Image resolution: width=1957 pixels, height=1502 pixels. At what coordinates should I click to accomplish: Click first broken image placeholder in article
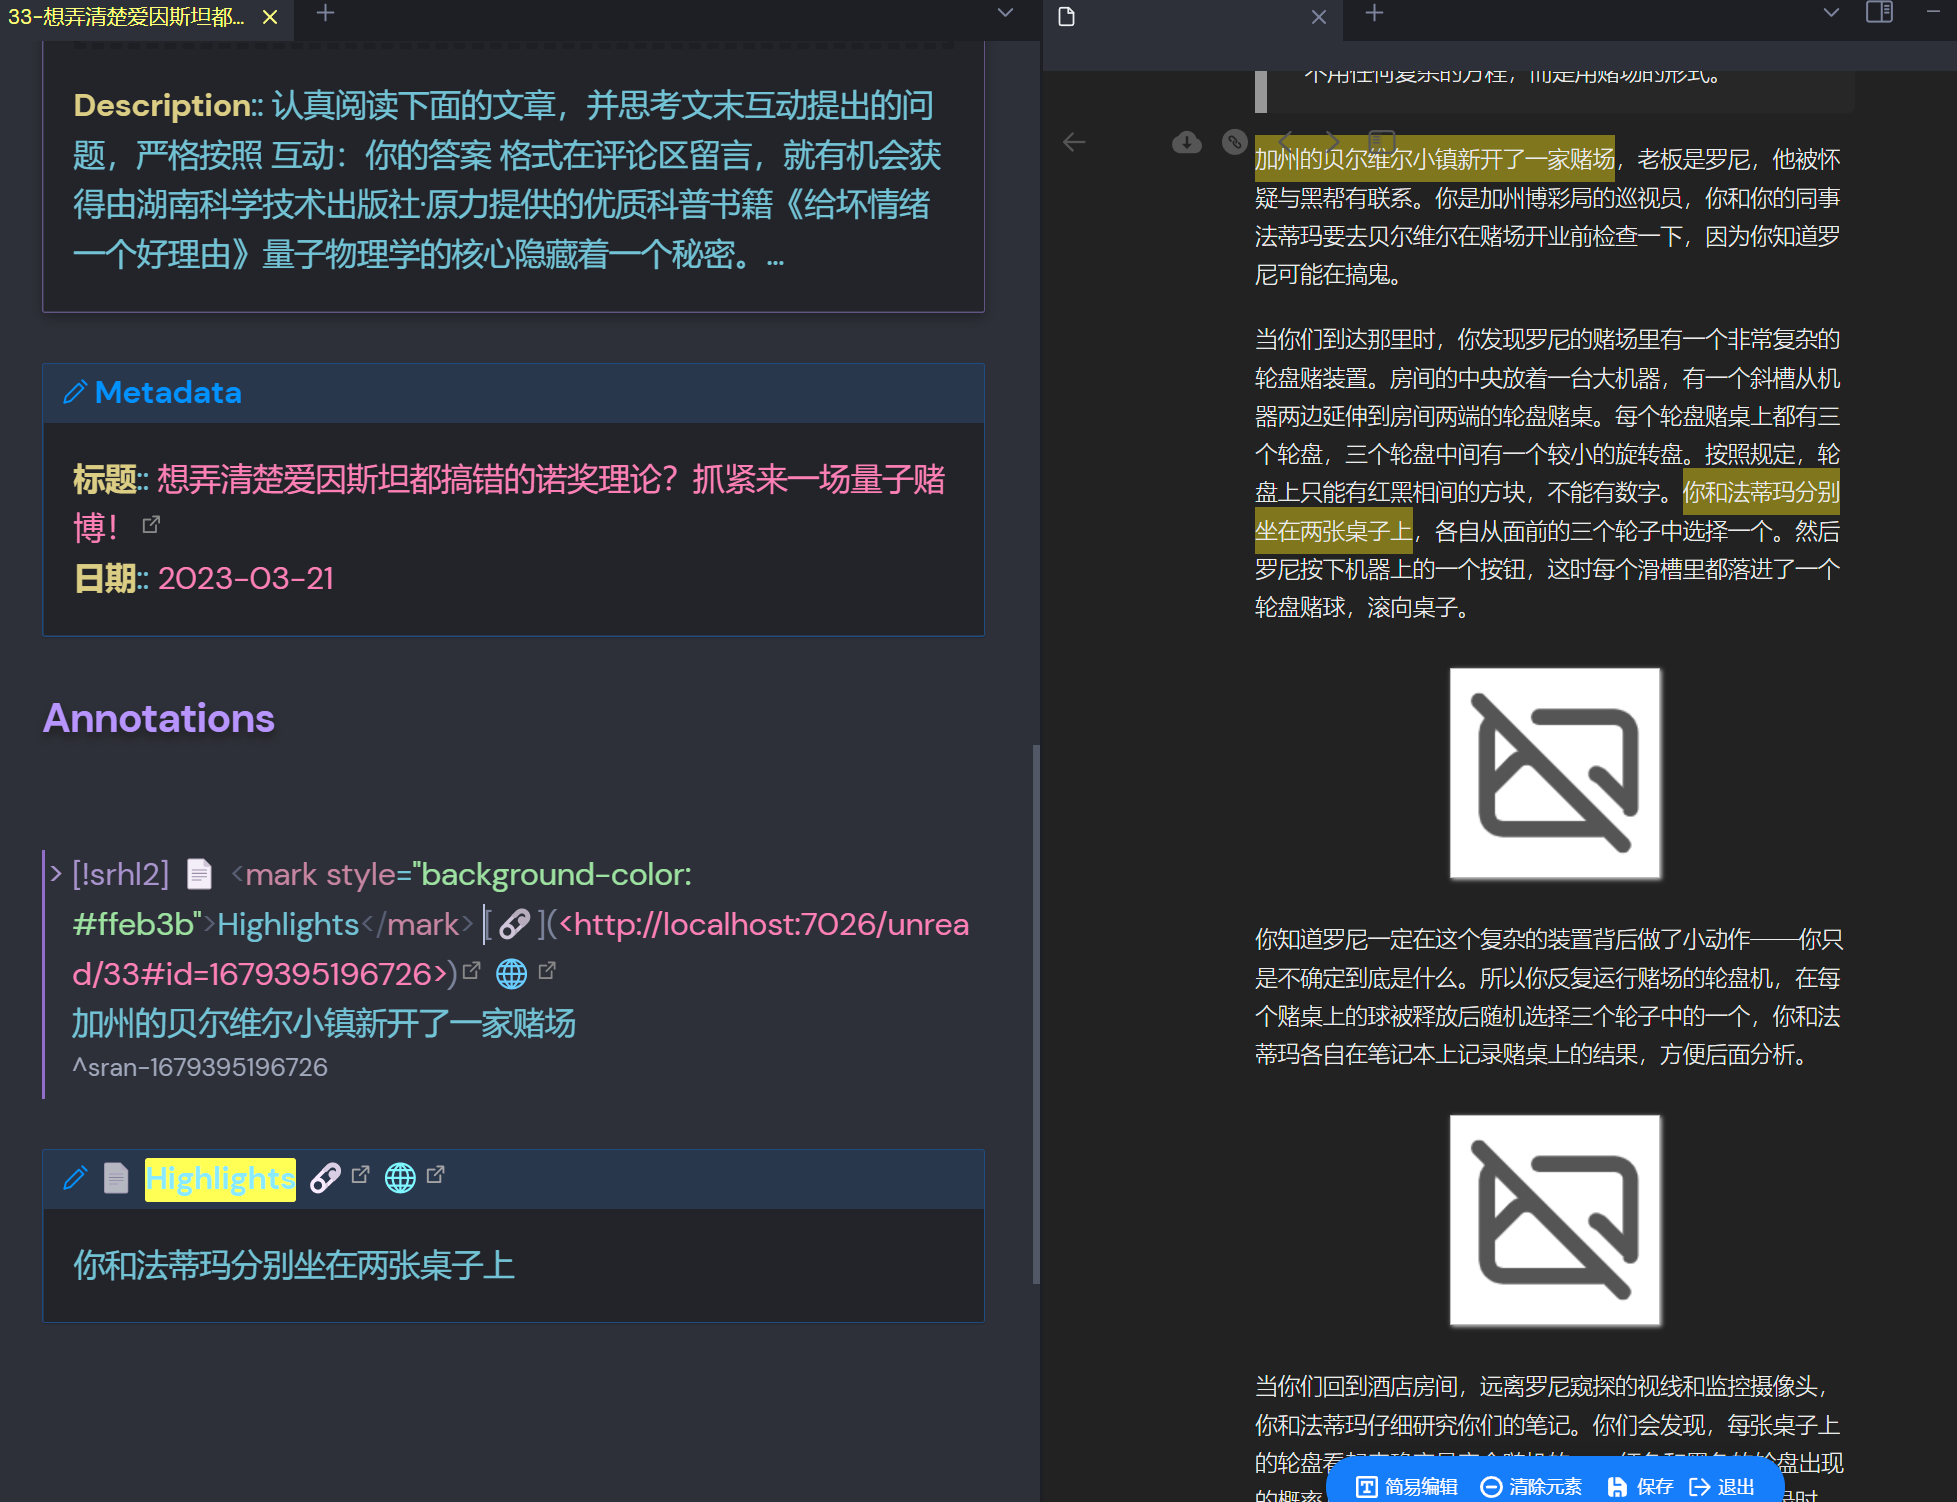[1555, 774]
